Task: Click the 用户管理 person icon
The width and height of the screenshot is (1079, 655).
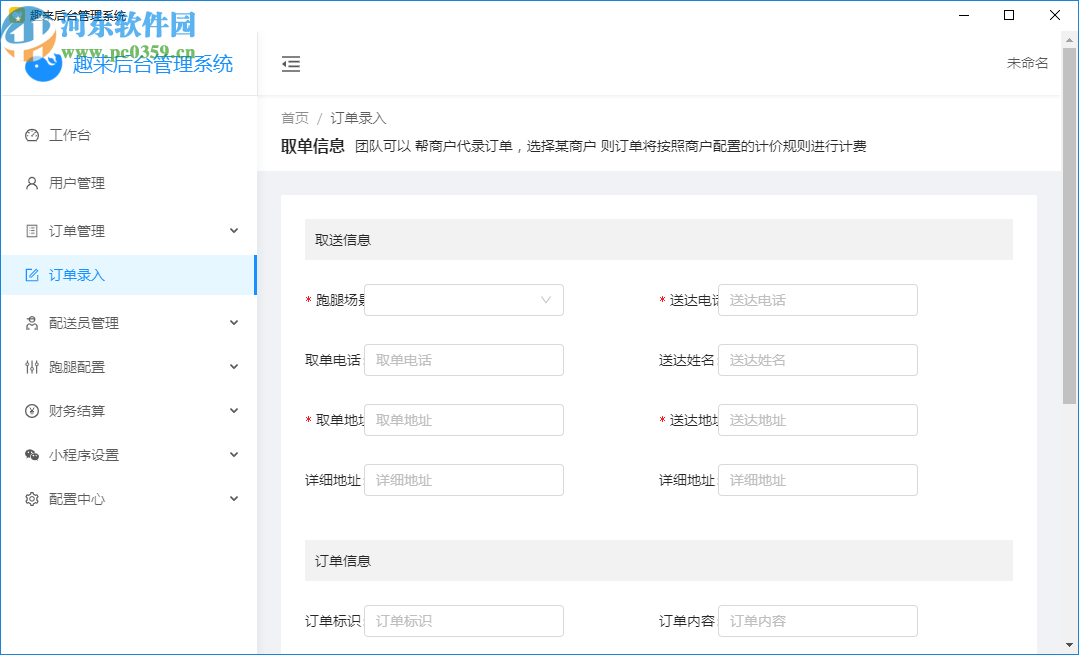Action: pos(30,183)
